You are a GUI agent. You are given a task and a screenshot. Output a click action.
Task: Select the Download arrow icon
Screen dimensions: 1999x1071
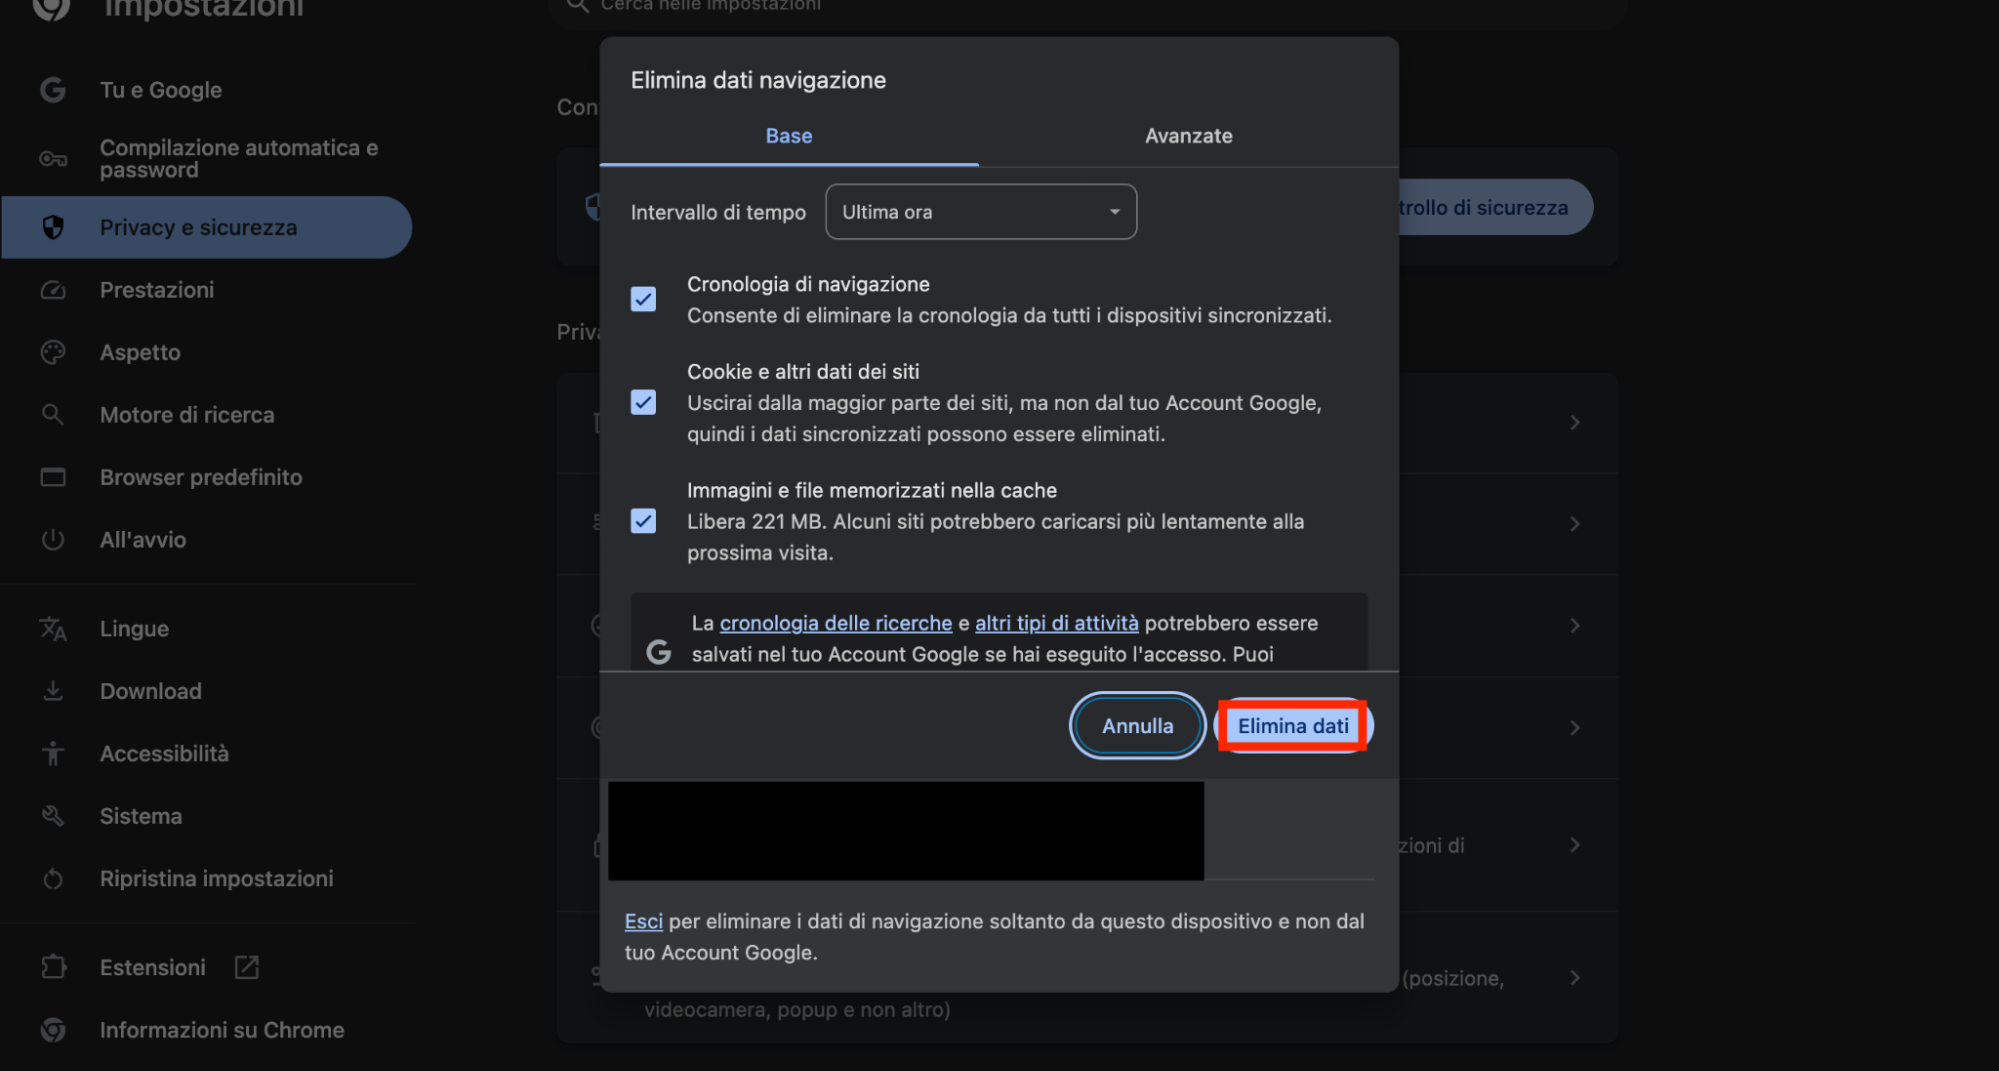pos(52,690)
